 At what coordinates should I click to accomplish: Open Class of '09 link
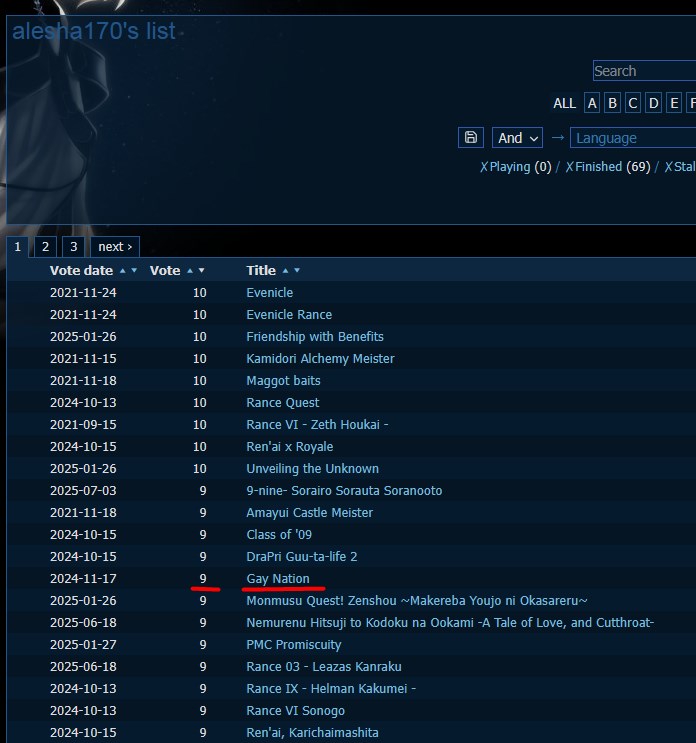tap(279, 535)
